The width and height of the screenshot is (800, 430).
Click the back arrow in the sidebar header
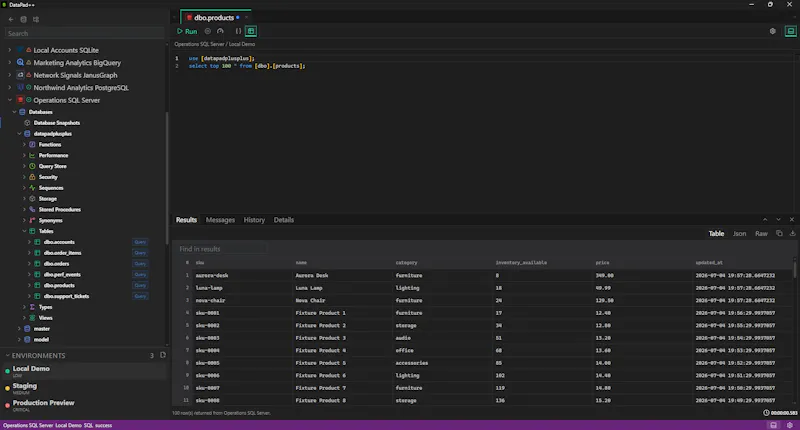[x=11, y=19]
